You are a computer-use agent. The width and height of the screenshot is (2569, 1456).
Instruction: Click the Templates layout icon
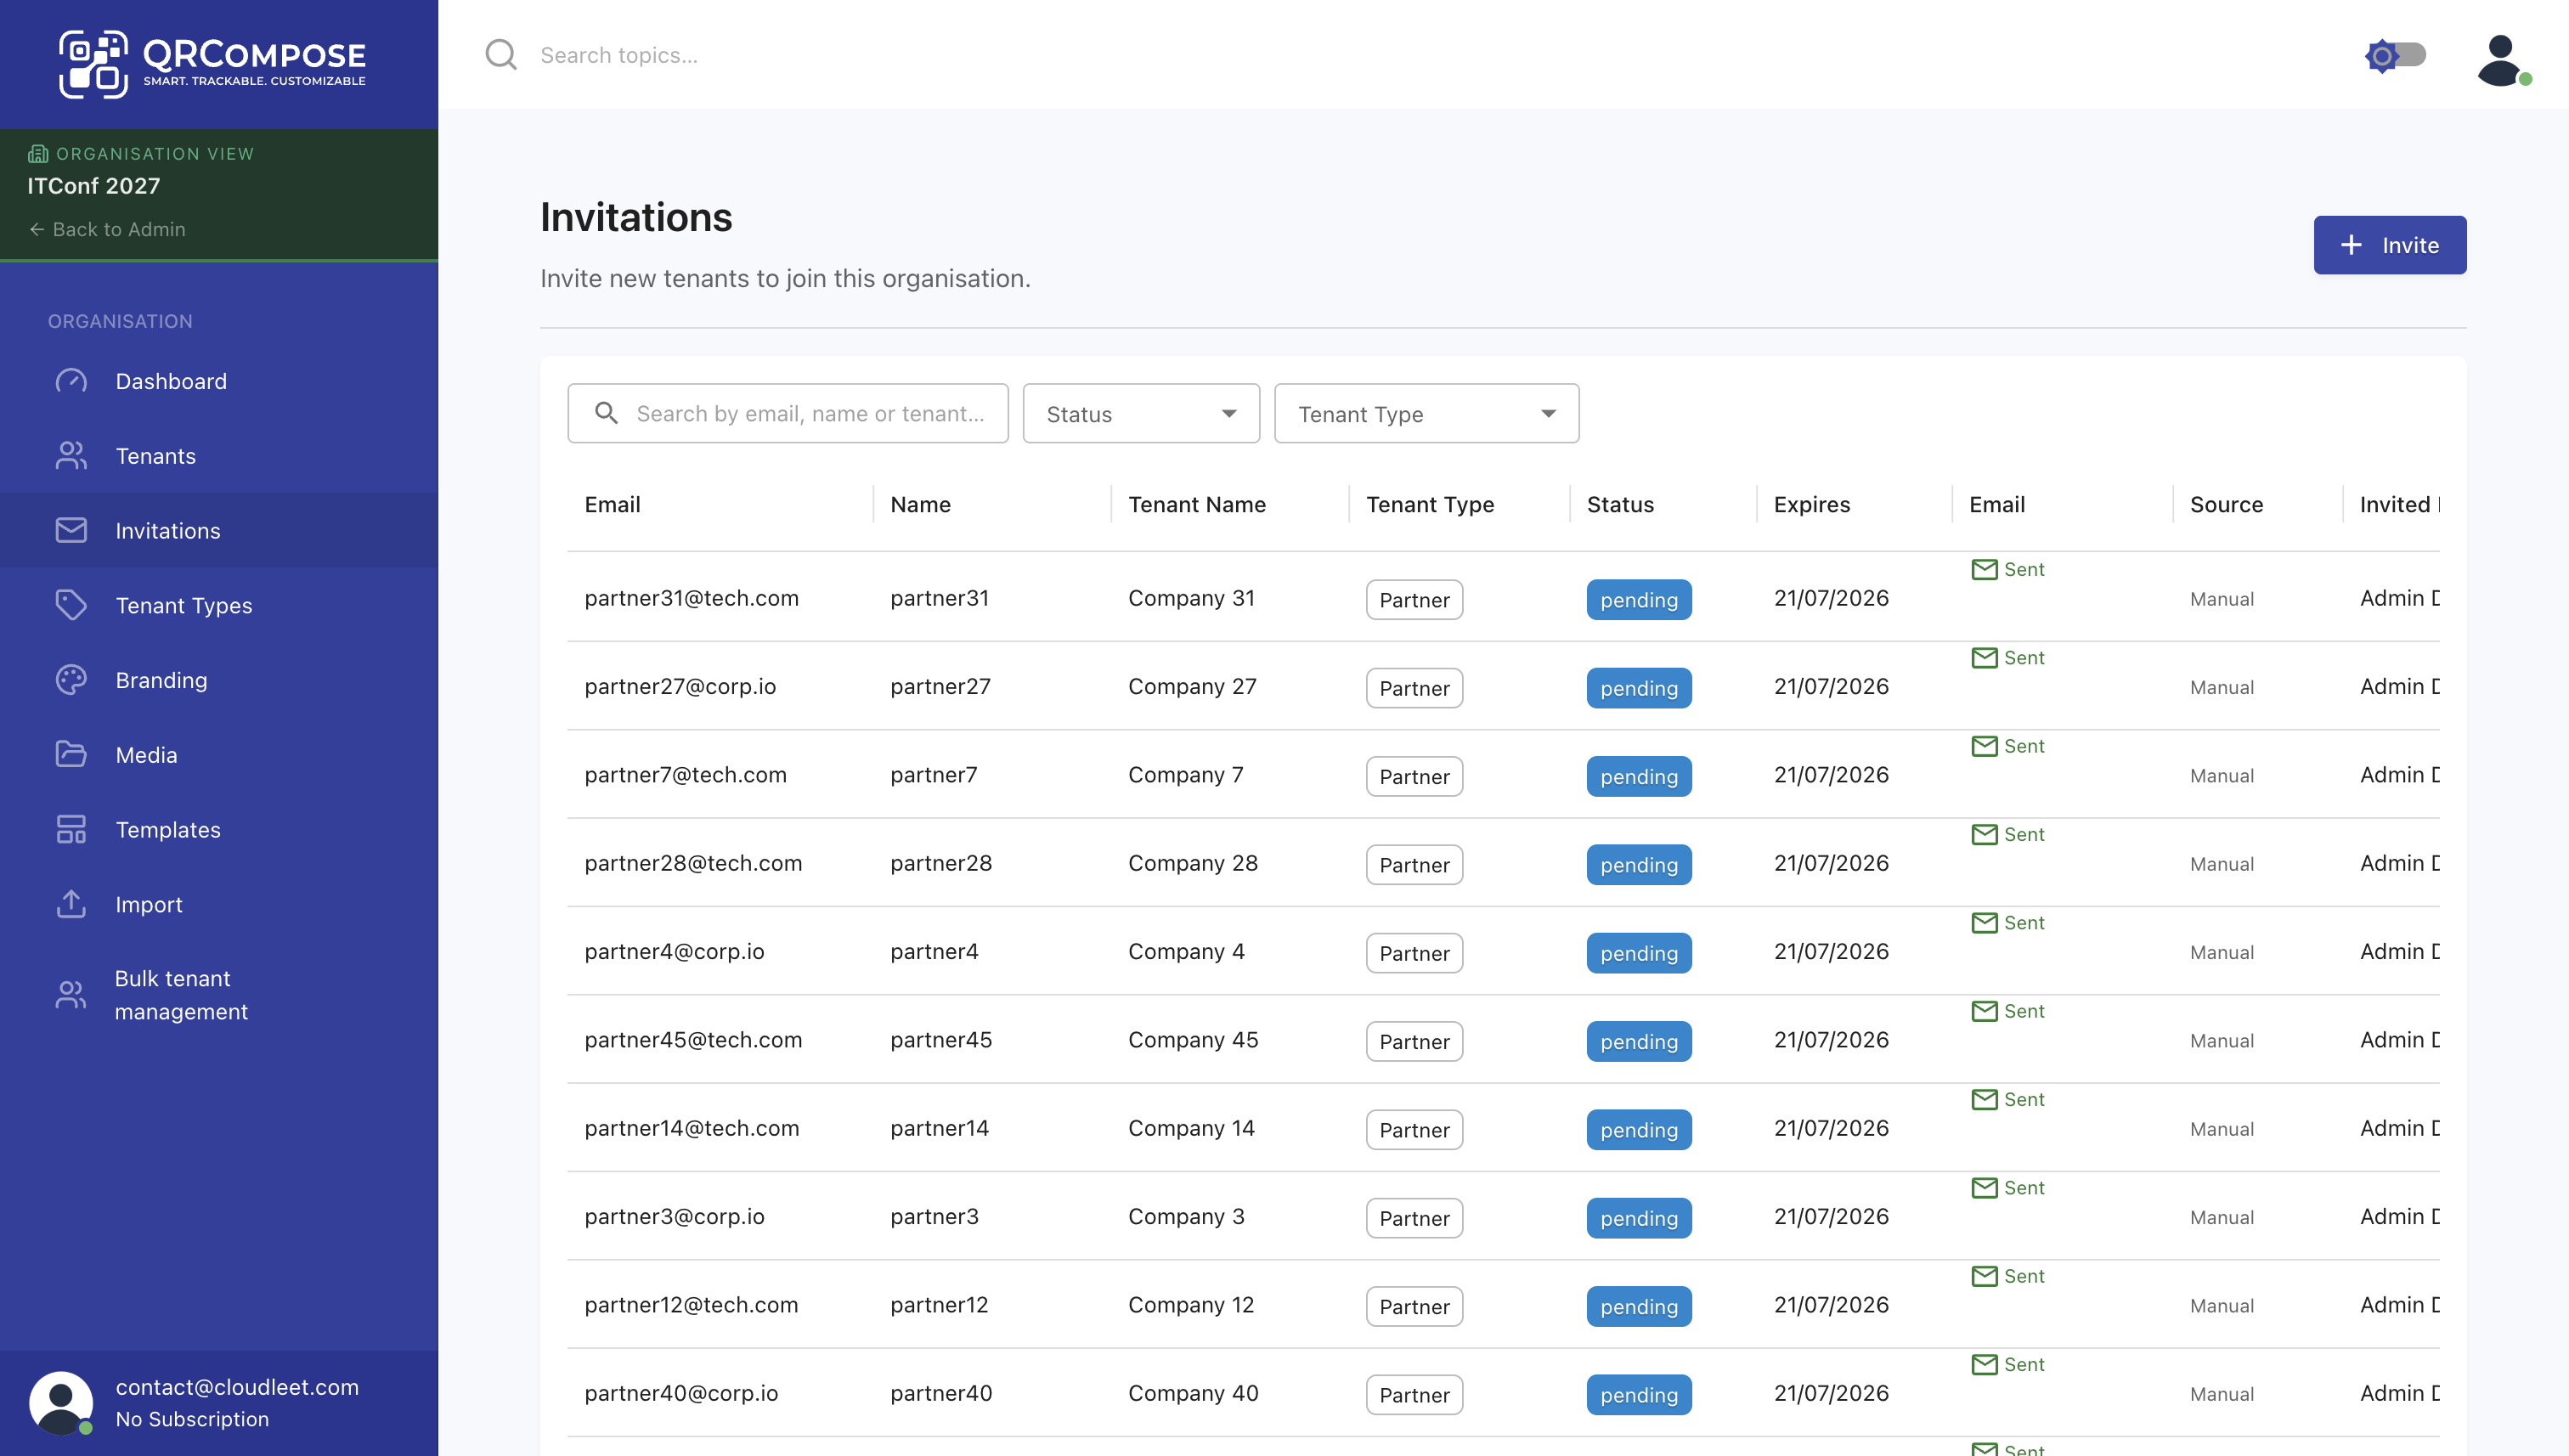coord(71,829)
